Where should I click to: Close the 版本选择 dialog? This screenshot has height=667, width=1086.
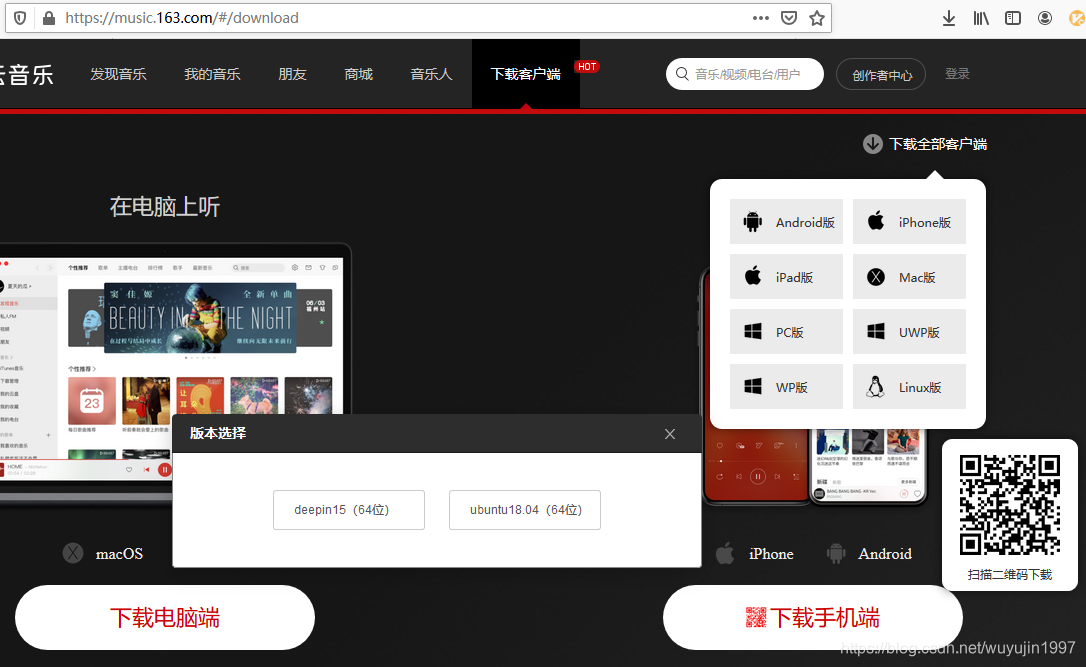click(670, 434)
